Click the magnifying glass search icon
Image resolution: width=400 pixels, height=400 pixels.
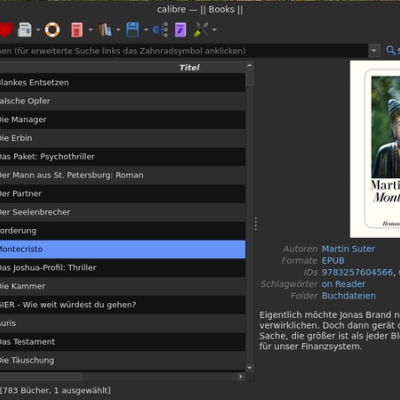[x=390, y=51]
